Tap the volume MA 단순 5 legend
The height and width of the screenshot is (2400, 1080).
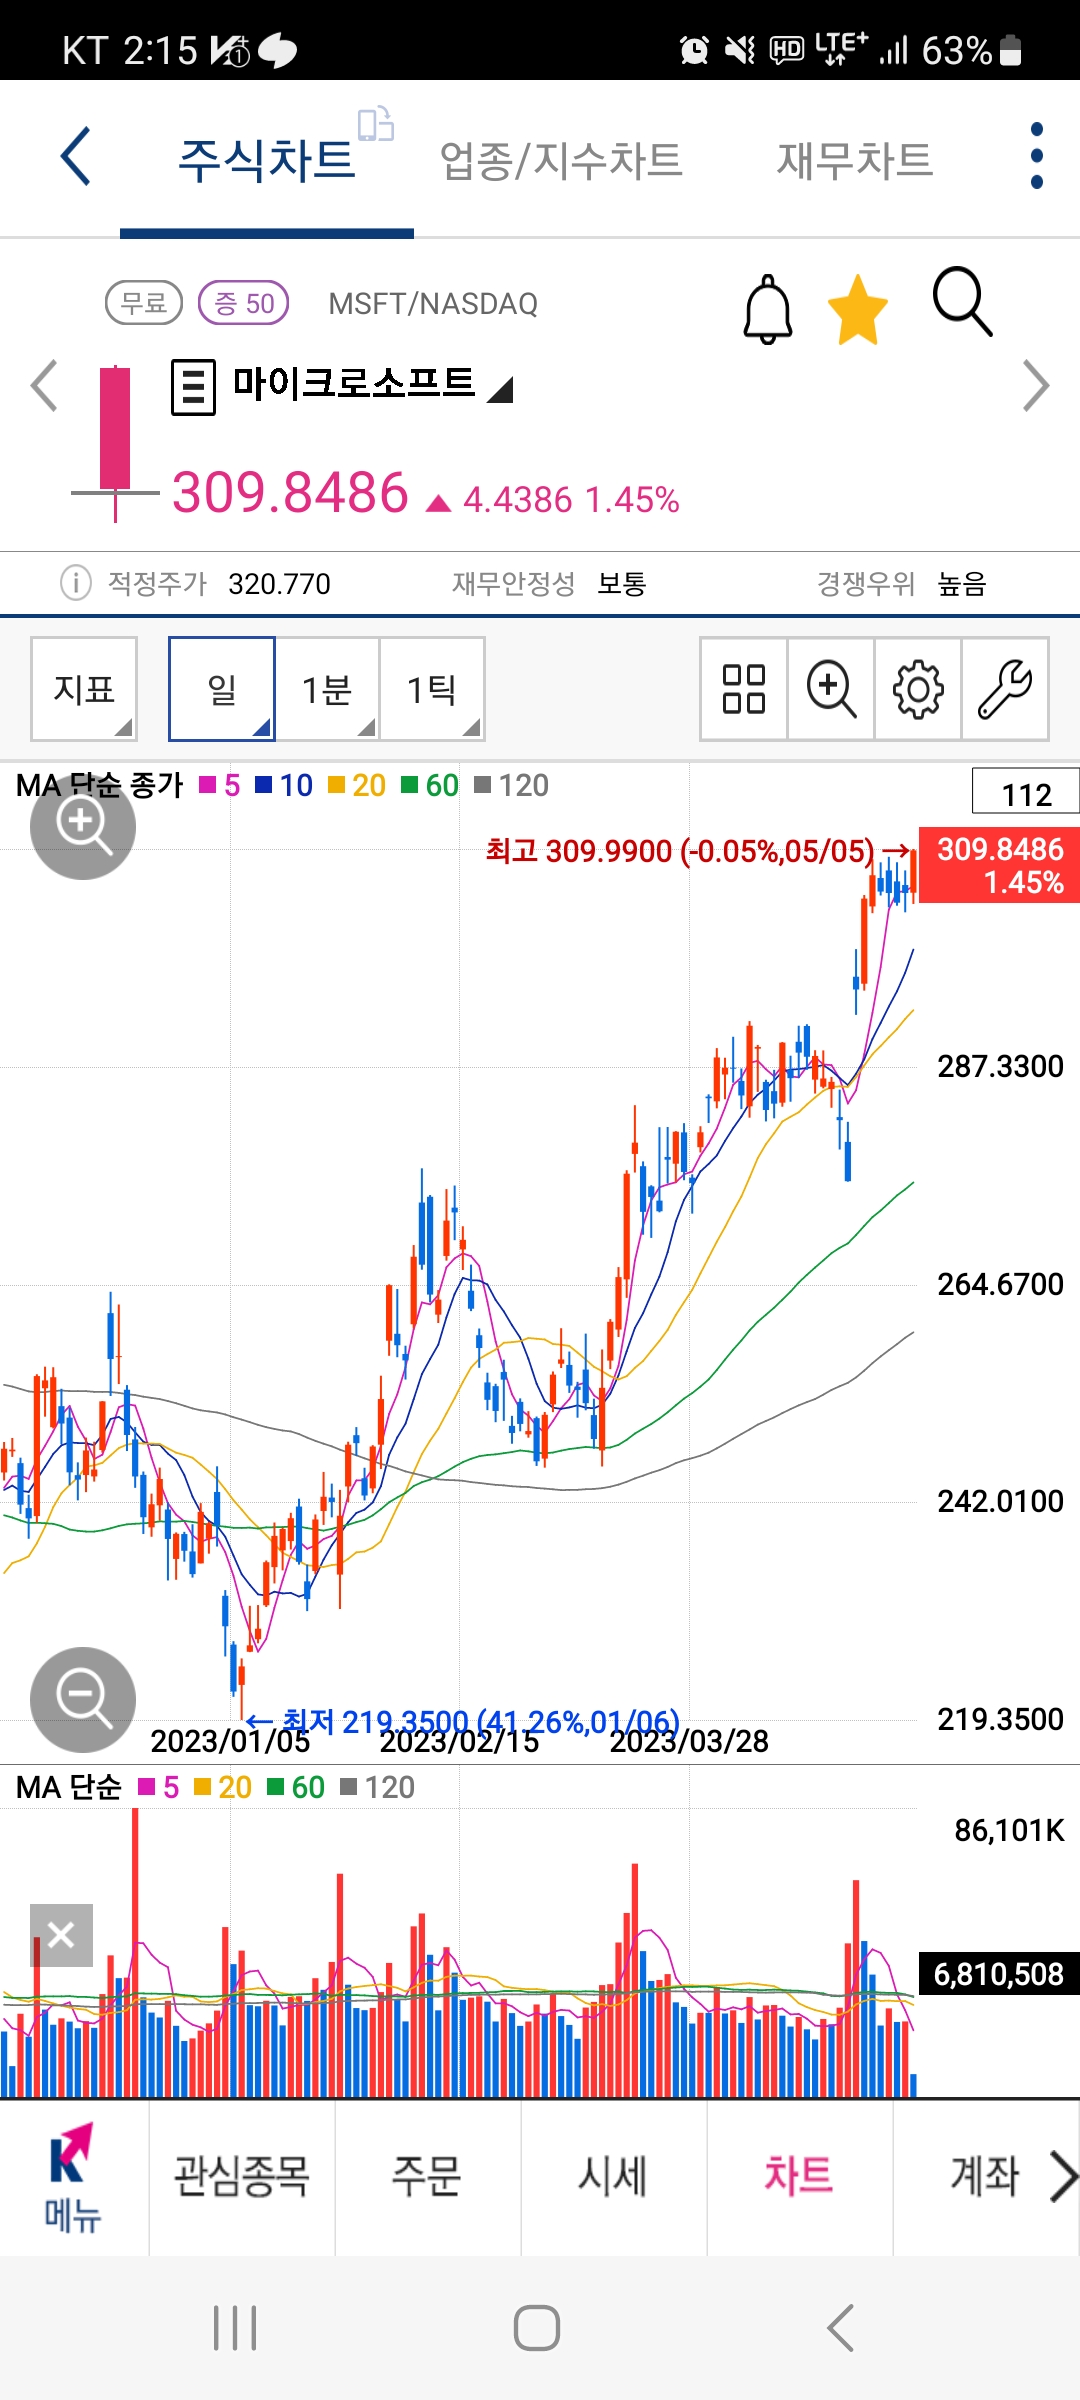pos(158,1787)
